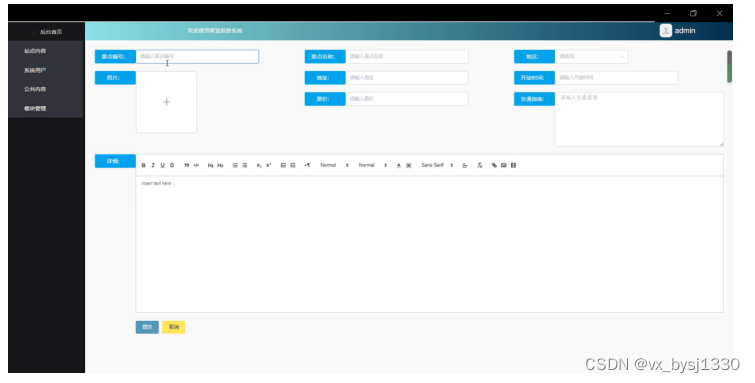Focus the 景点编号 input field
The height and width of the screenshot is (383, 755).
[197, 56]
